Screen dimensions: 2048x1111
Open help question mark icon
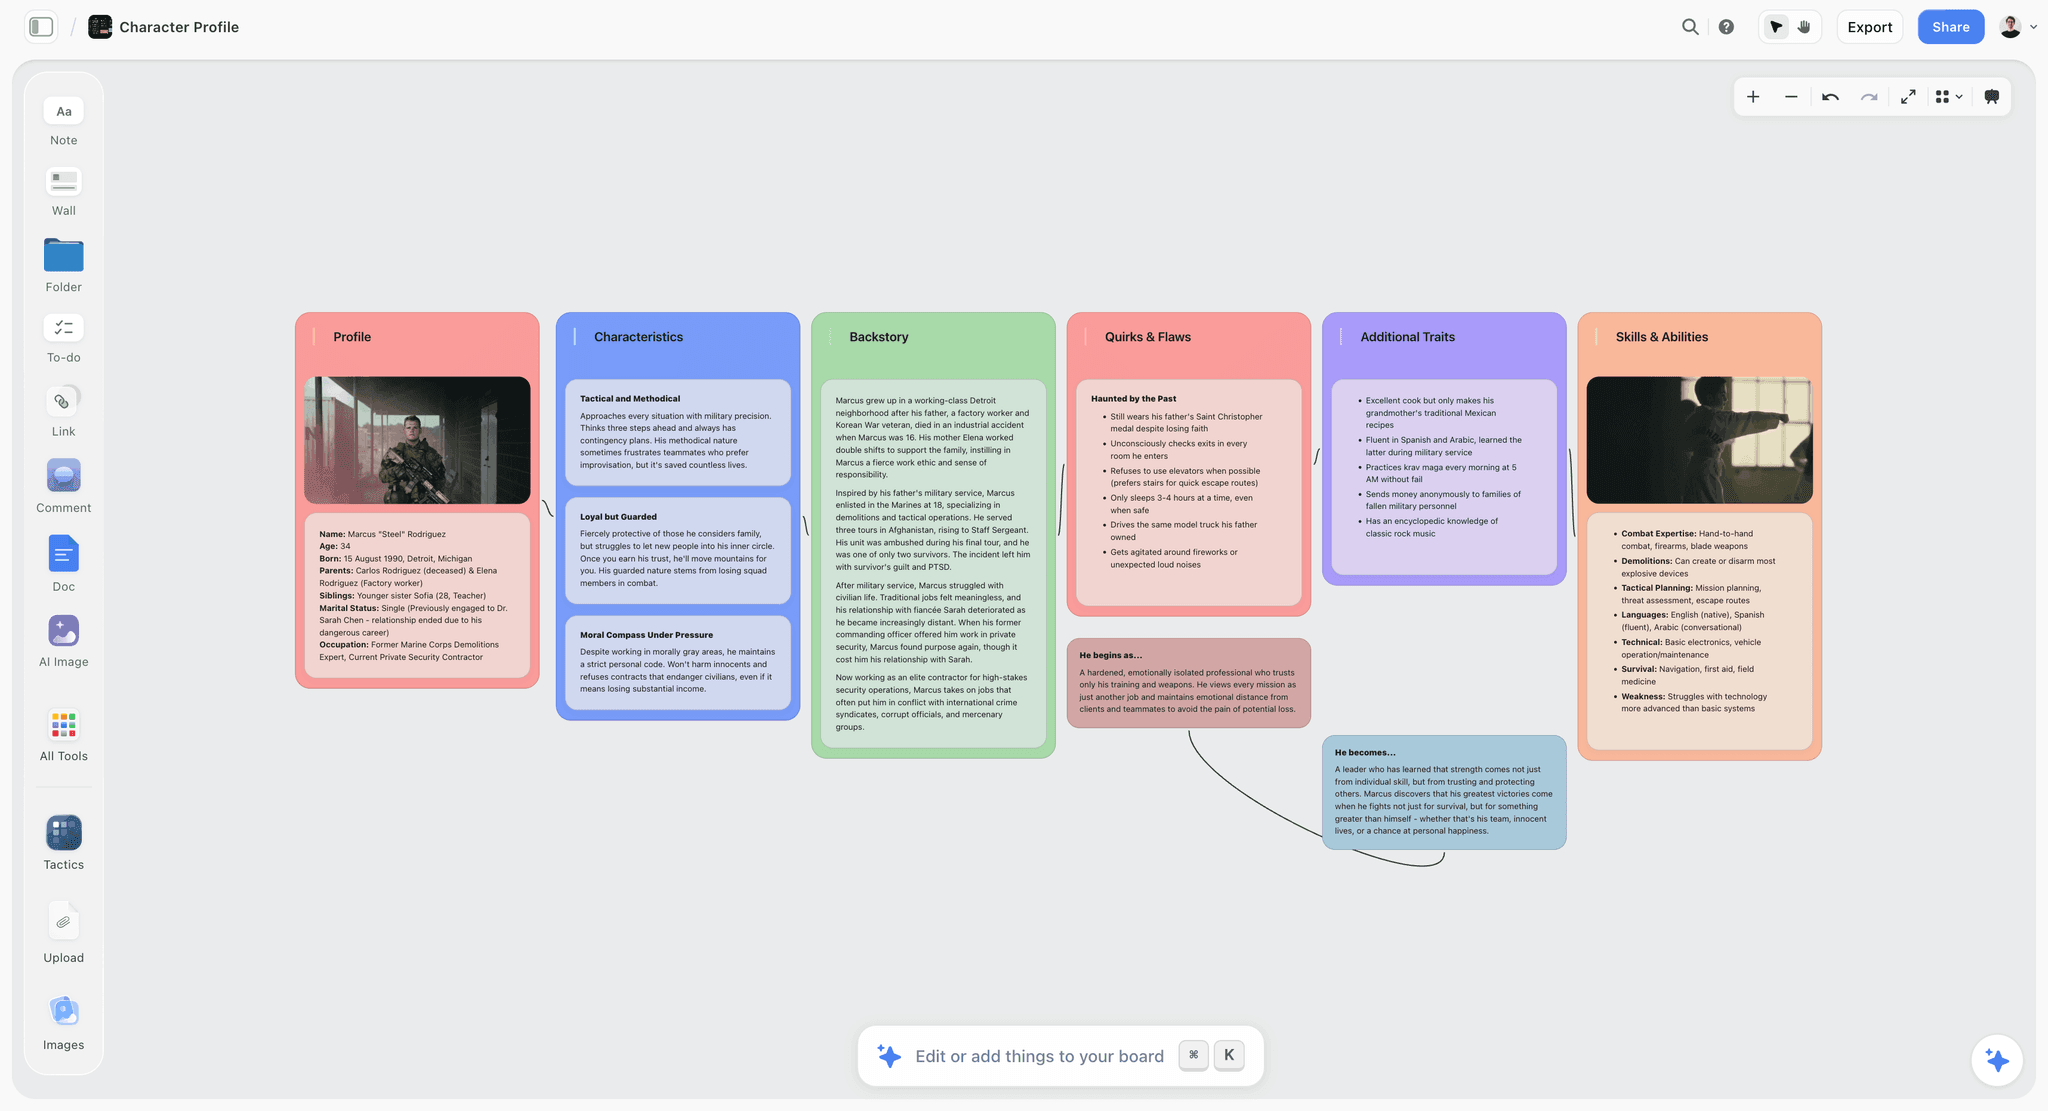[1726, 27]
